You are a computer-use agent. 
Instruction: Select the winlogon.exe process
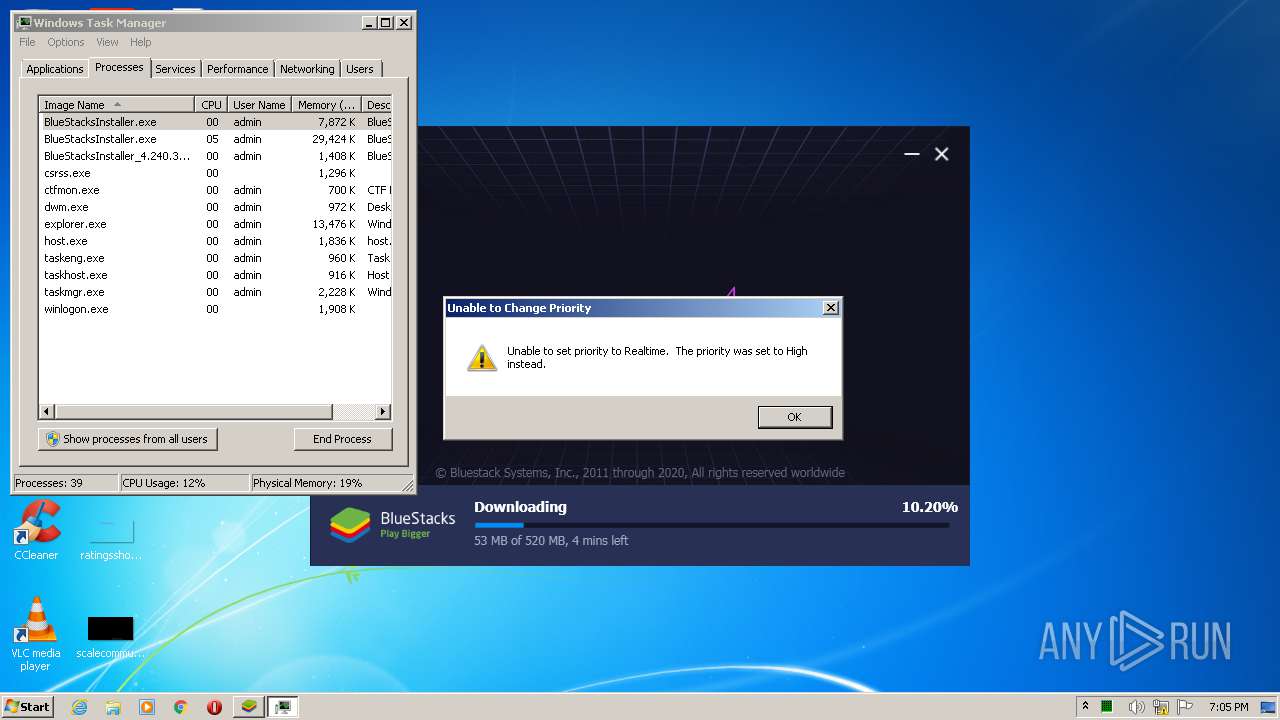click(215, 309)
